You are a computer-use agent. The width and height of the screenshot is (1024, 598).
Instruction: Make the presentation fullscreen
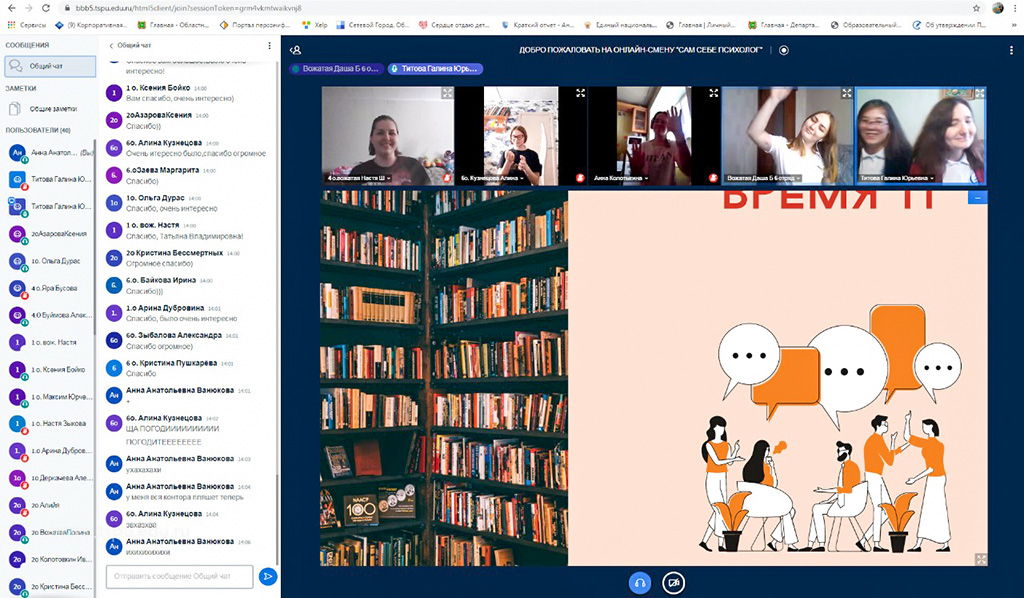(980, 559)
